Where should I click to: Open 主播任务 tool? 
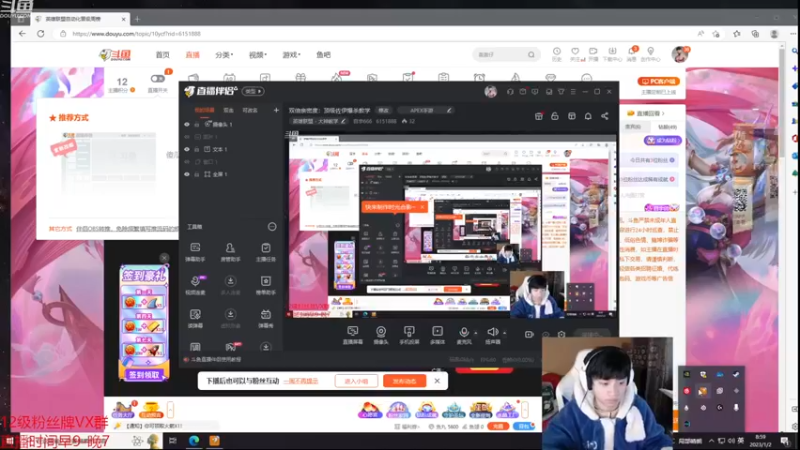(265, 252)
